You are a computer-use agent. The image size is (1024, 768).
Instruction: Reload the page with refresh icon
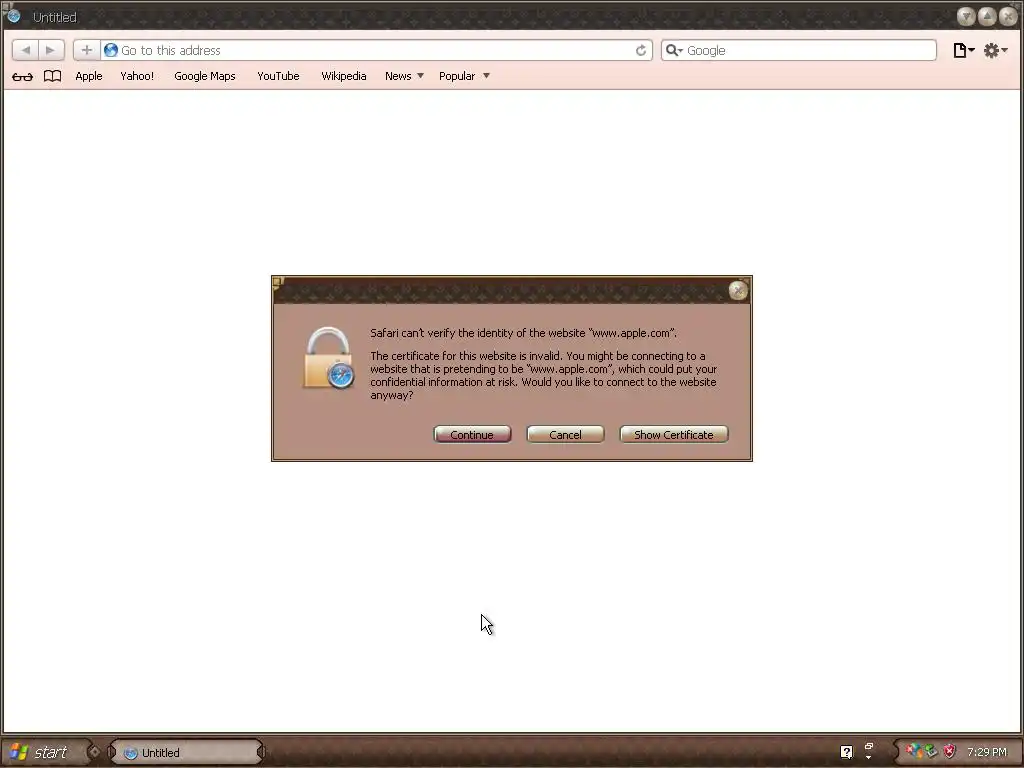coord(641,50)
